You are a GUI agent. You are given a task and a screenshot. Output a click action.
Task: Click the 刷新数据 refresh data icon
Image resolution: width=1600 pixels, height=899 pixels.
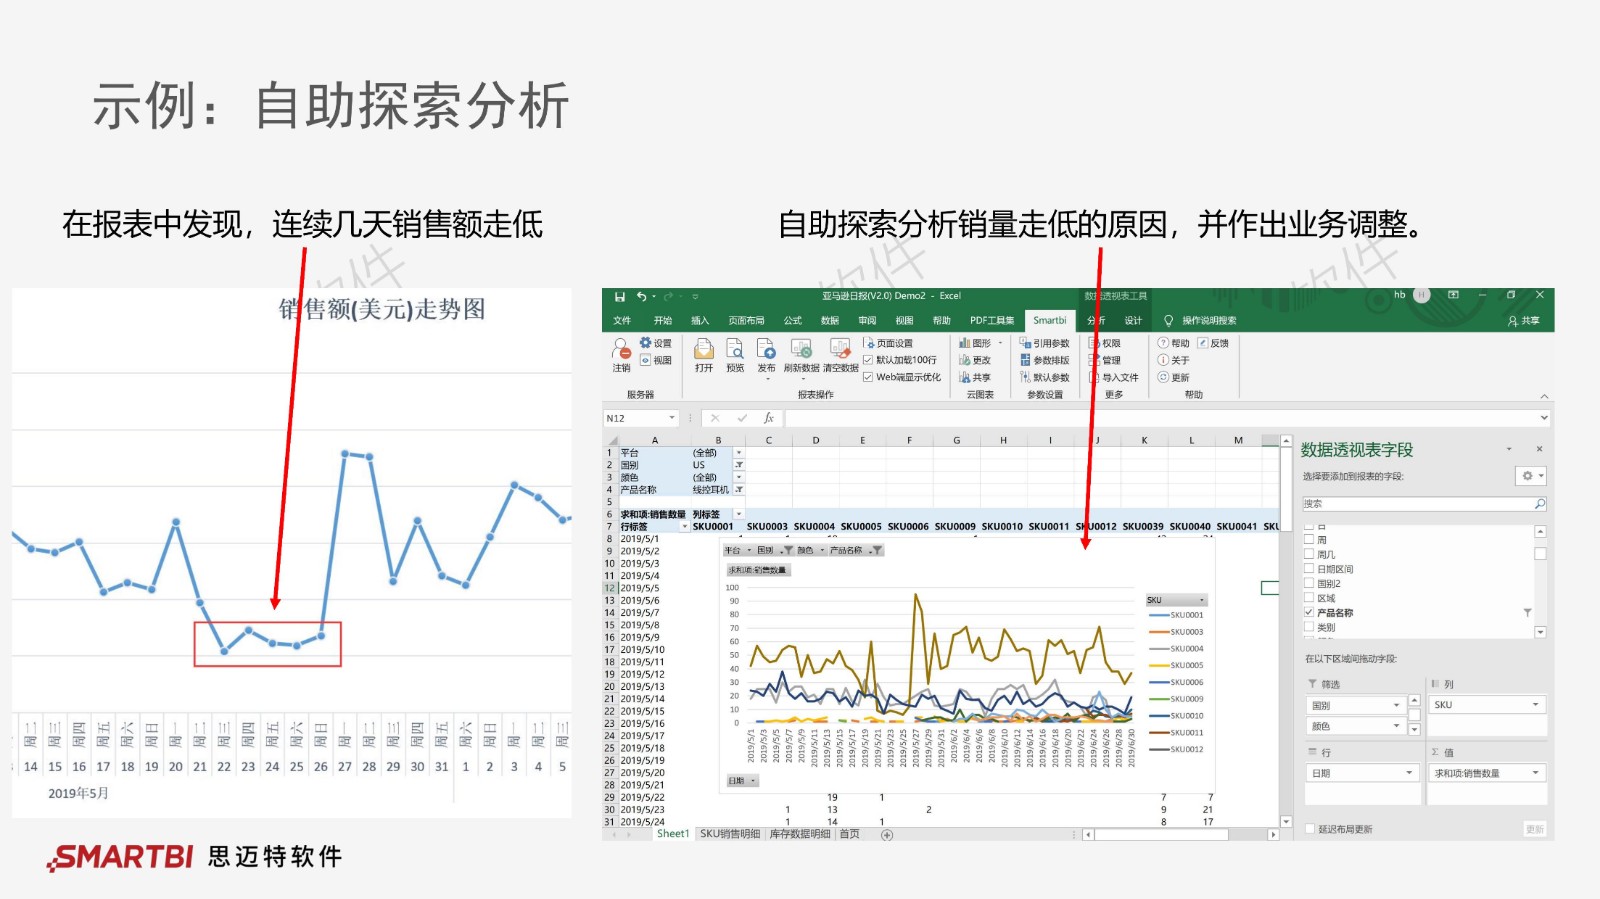tap(801, 350)
